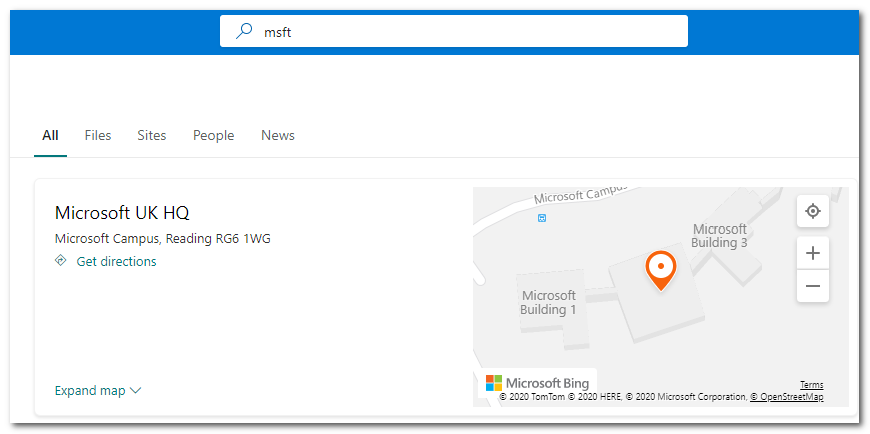This screenshot has width=870, height=434.
Task: Click the orange location pin
Action: click(x=660, y=268)
